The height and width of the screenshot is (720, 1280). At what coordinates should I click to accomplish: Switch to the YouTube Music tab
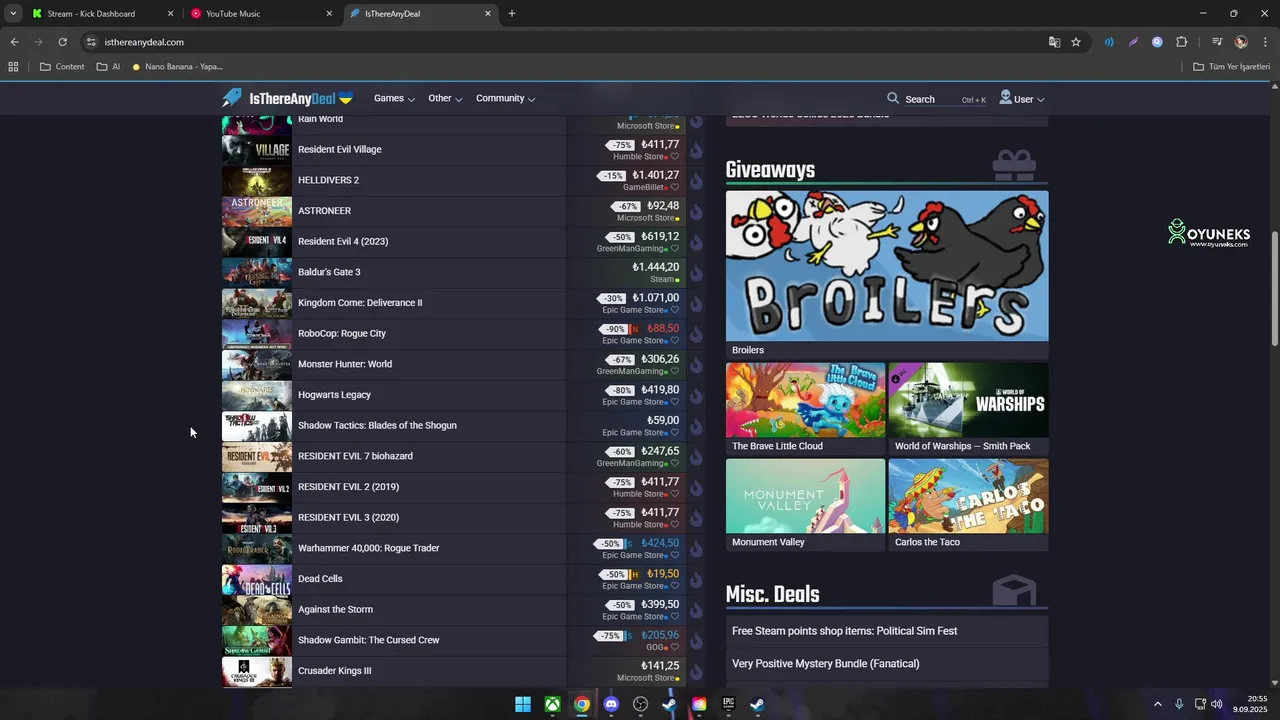[x=262, y=14]
